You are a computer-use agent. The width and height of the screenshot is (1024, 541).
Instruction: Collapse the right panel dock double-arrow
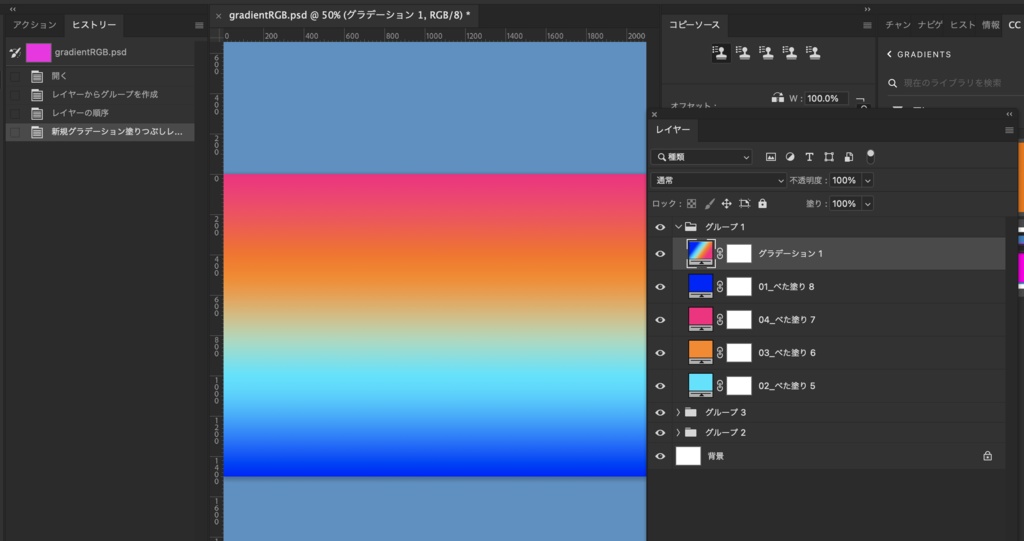(867, 9)
